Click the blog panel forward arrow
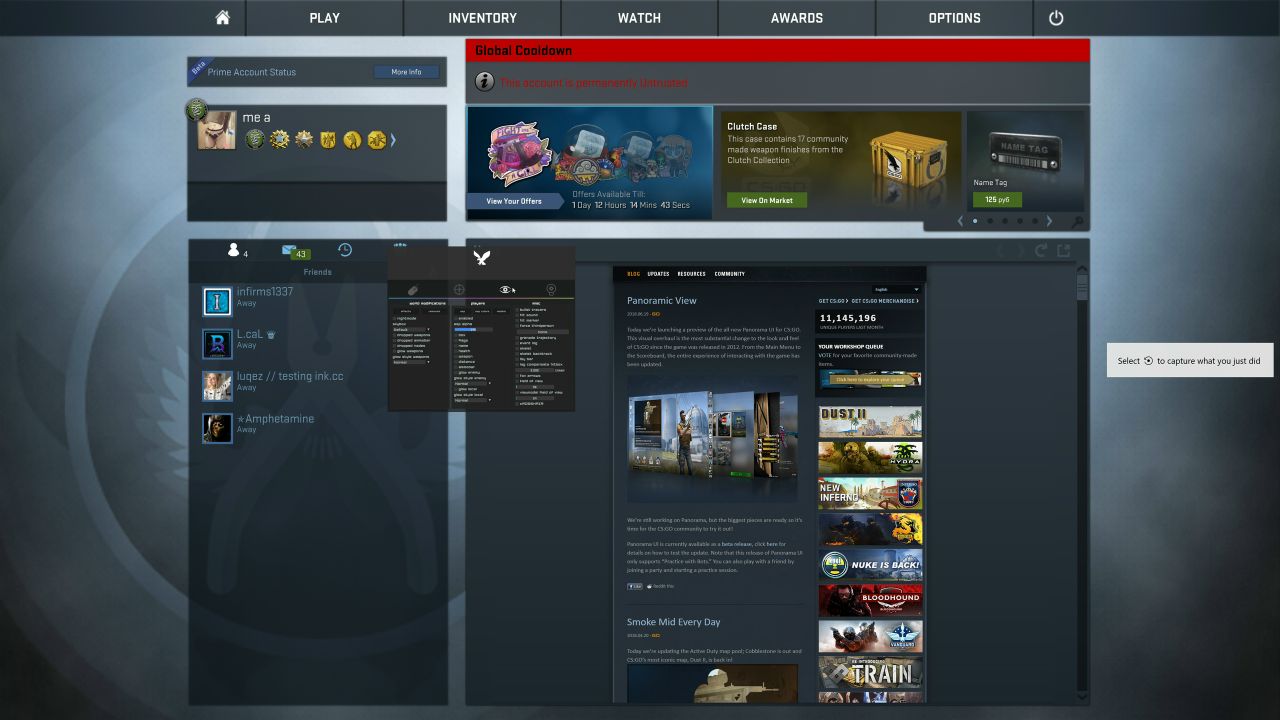1280x720 pixels. tap(1019, 251)
